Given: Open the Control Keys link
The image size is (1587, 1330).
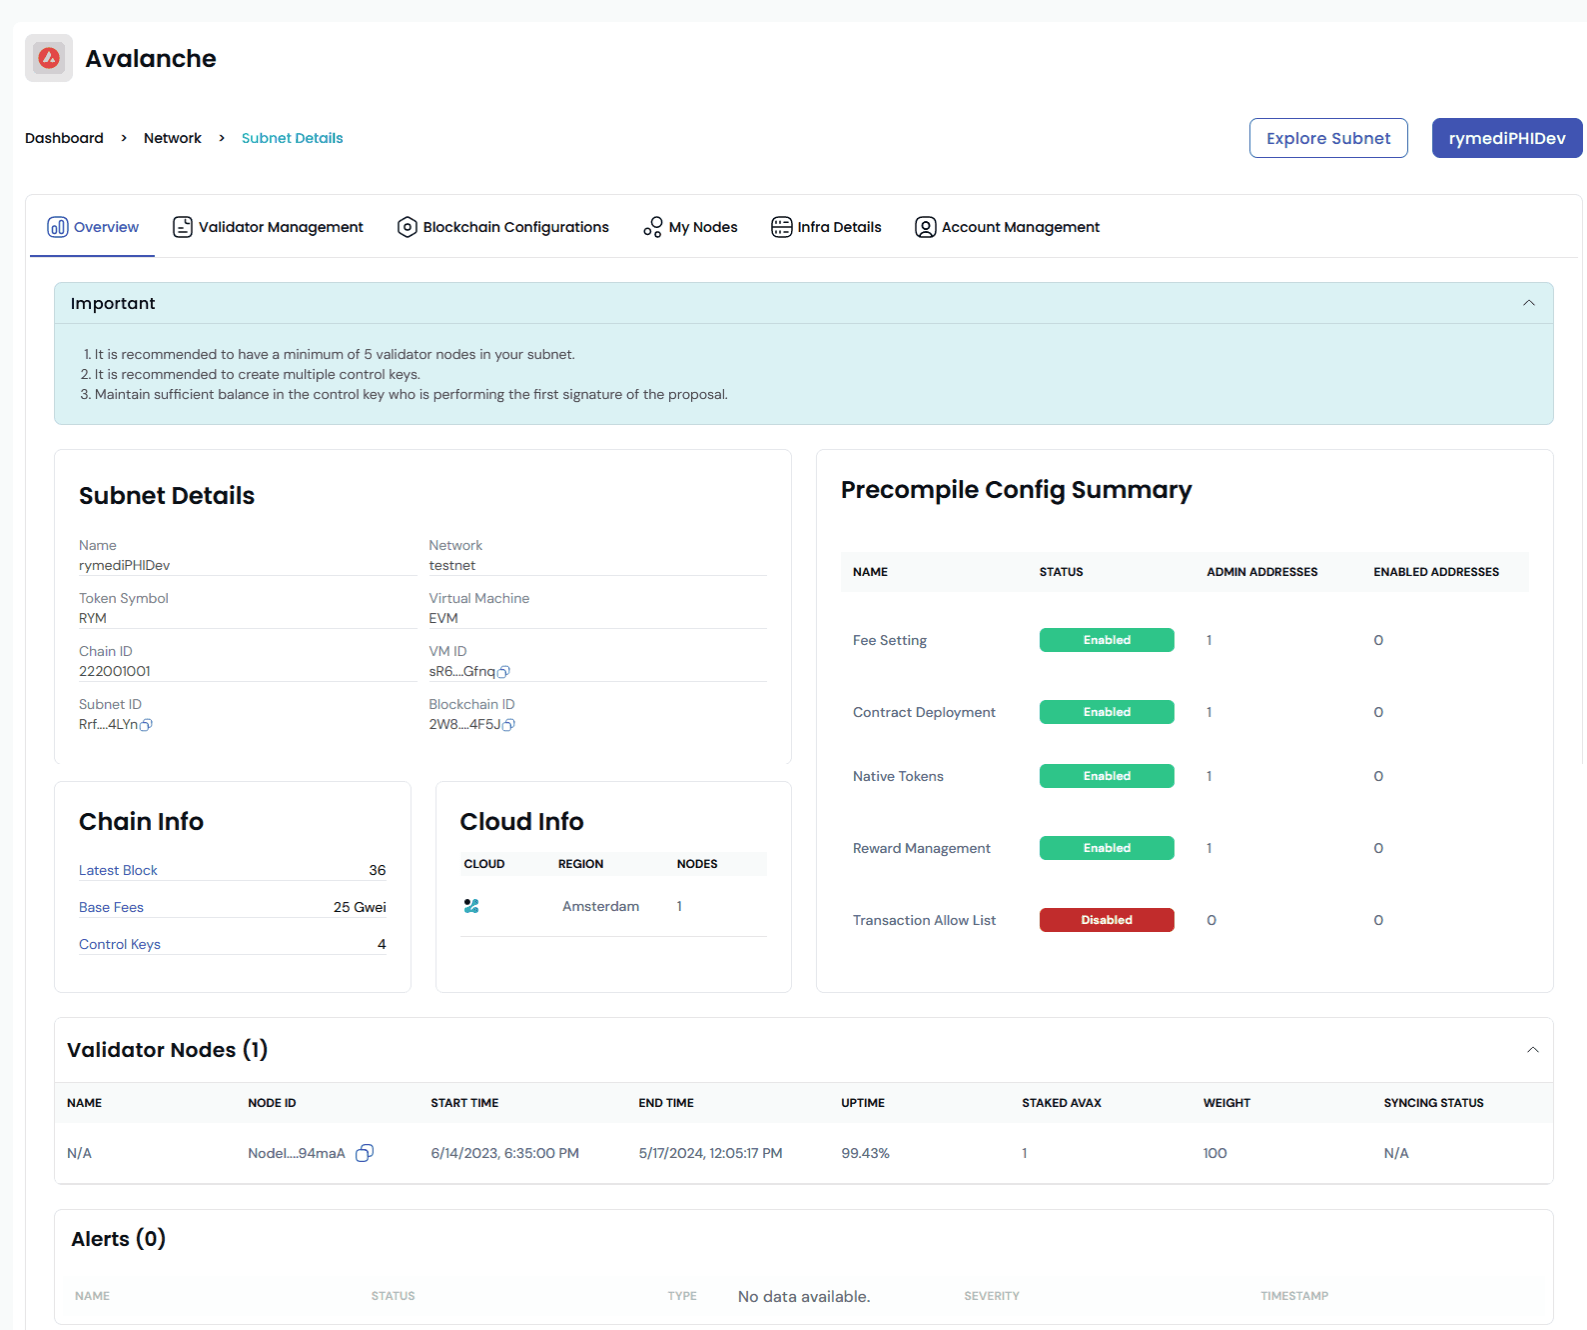Looking at the screenshot, I should tap(120, 944).
